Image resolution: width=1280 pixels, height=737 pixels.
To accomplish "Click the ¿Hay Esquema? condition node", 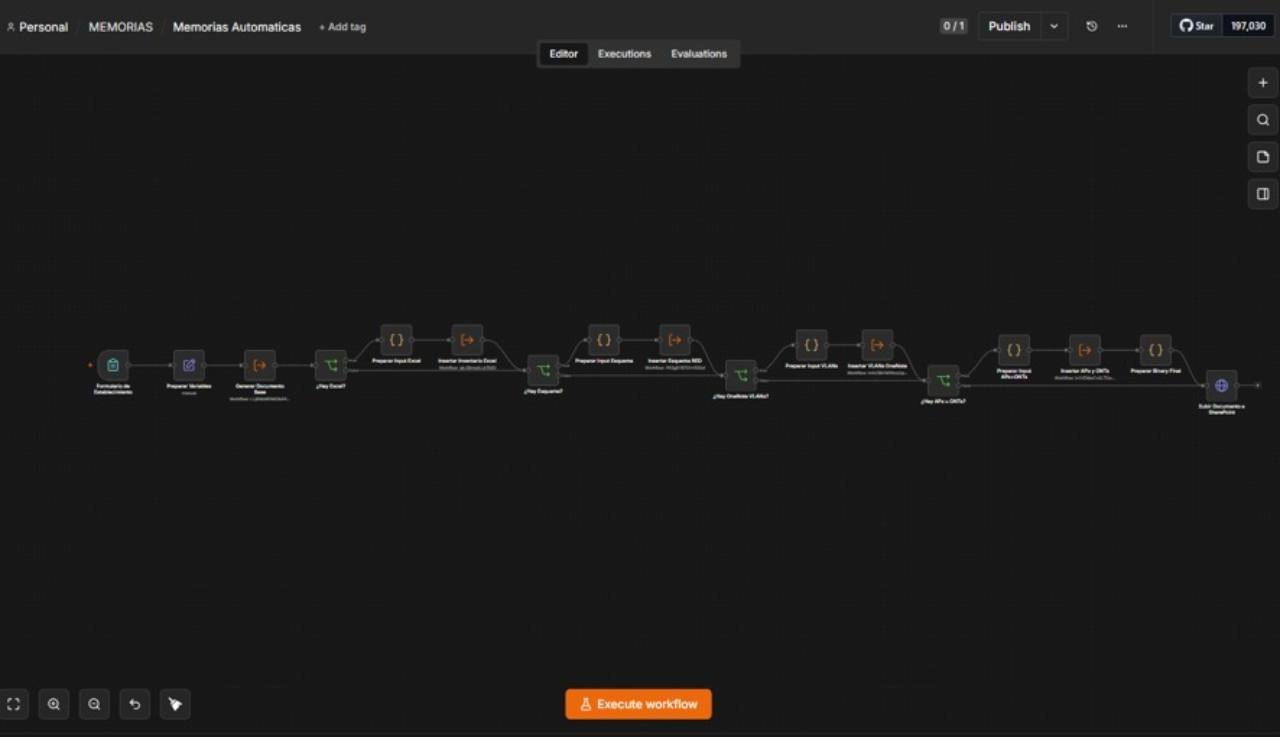I will [543, 370].
